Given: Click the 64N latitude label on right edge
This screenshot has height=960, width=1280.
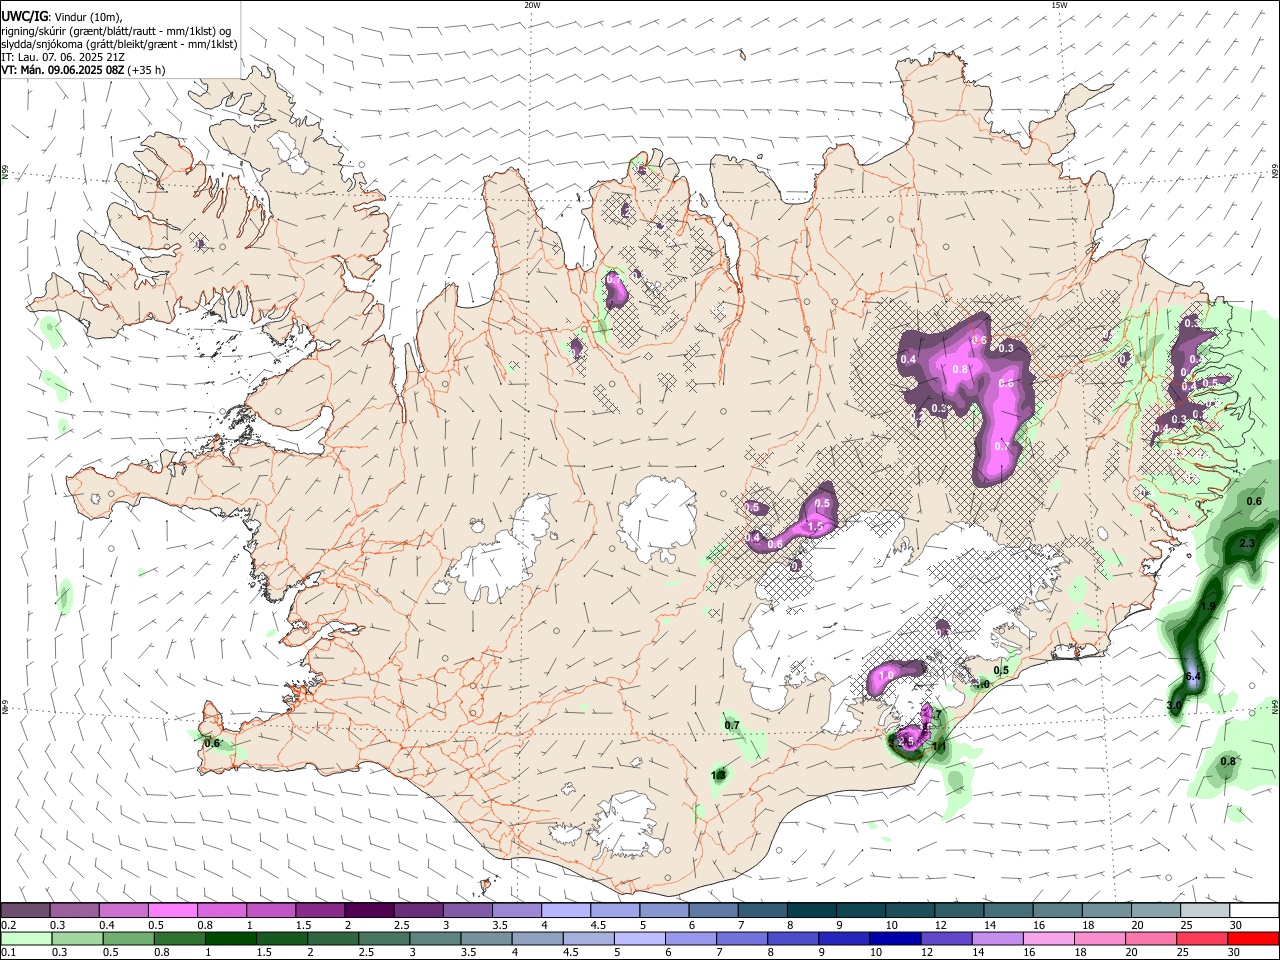Looking at the screenshot, I should point(1275,706).
